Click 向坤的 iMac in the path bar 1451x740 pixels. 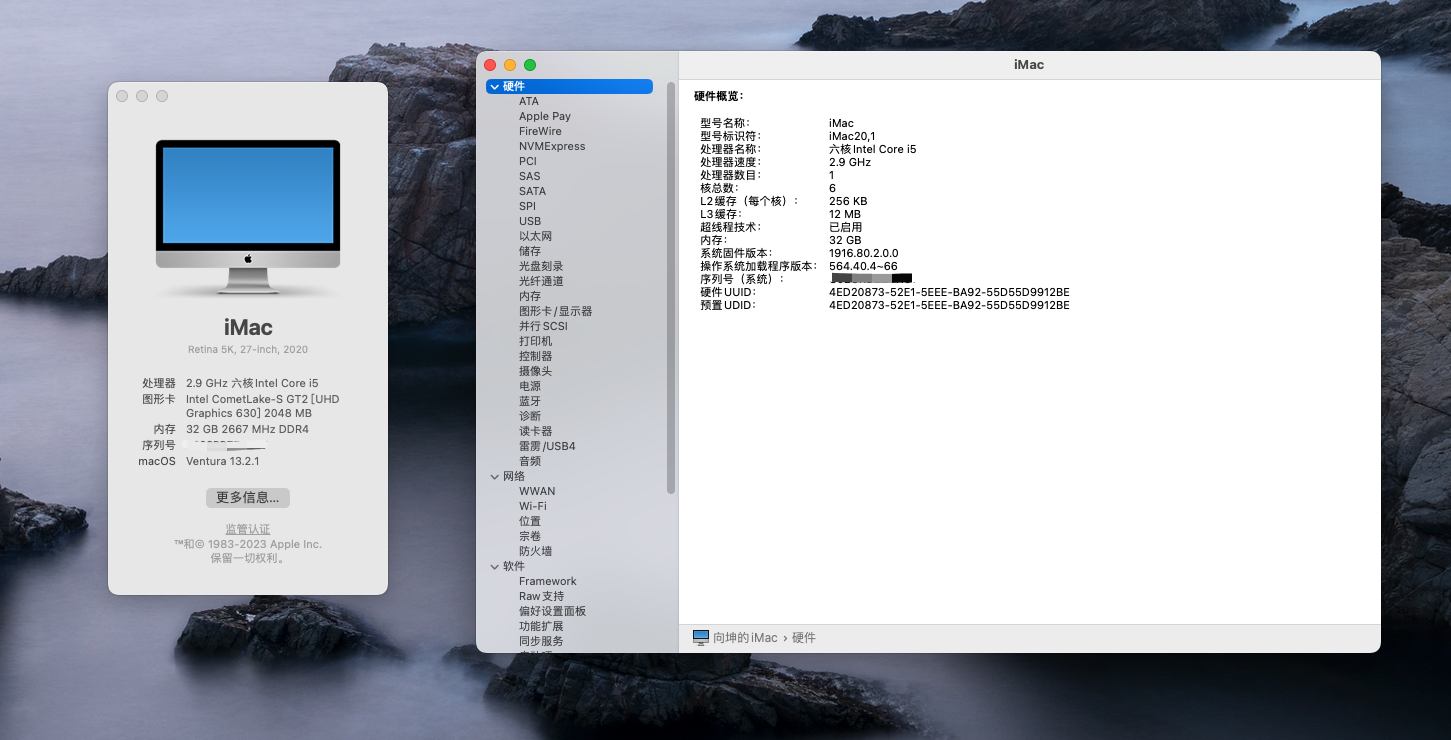tap(745, 637)
